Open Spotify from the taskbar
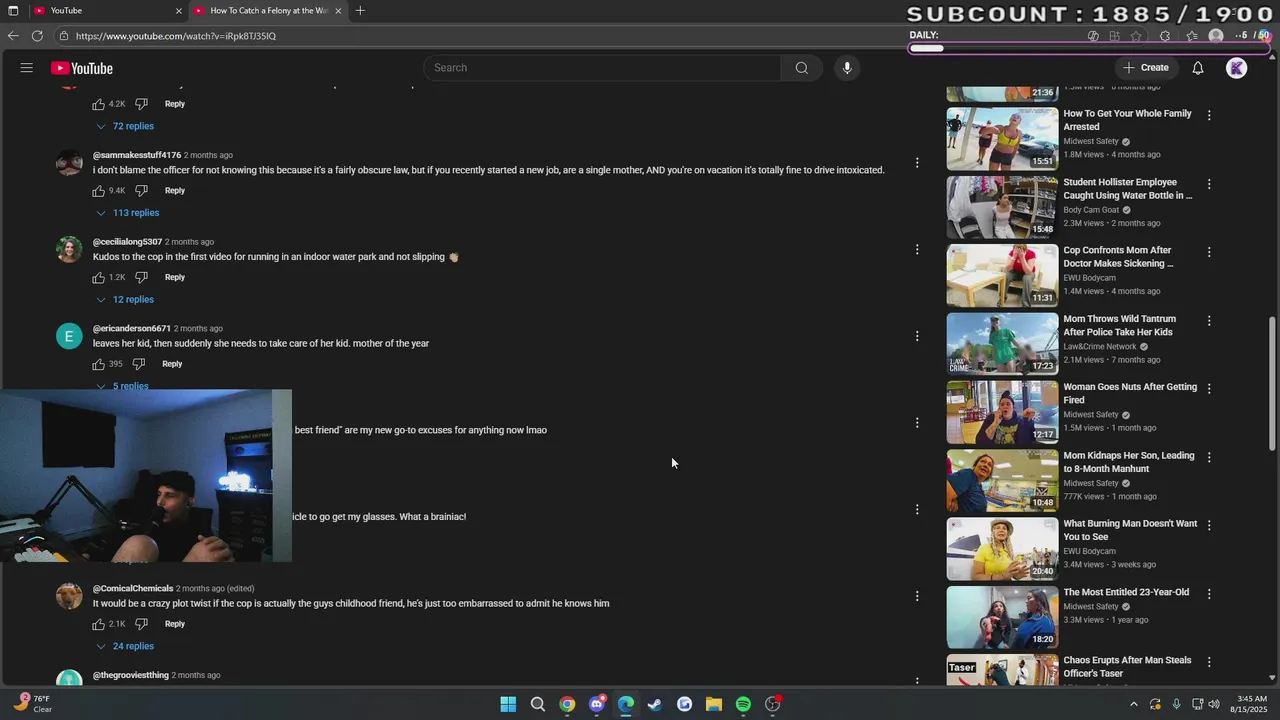Image resolution: width=1280 pixels, height=720 pixels. pos(743,704)
